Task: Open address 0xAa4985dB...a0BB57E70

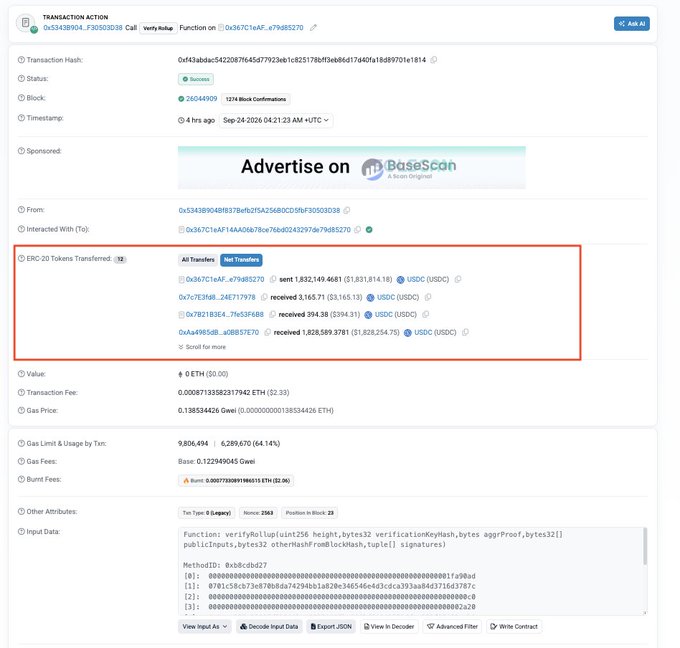Action: tap(219, 333)
